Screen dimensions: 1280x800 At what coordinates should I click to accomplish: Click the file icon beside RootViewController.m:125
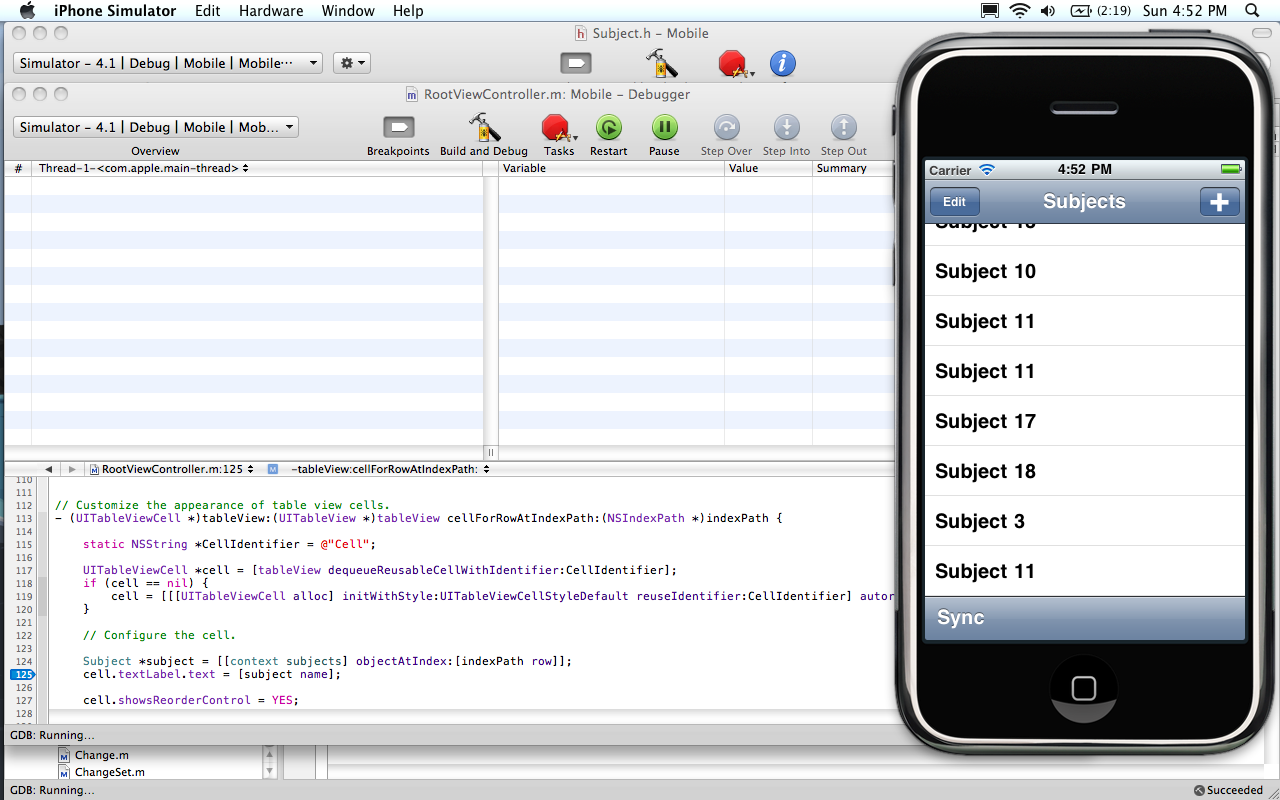point(94,469)
